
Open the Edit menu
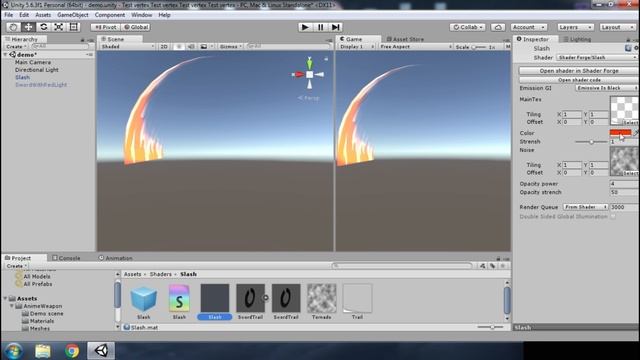tap(24, 15)
